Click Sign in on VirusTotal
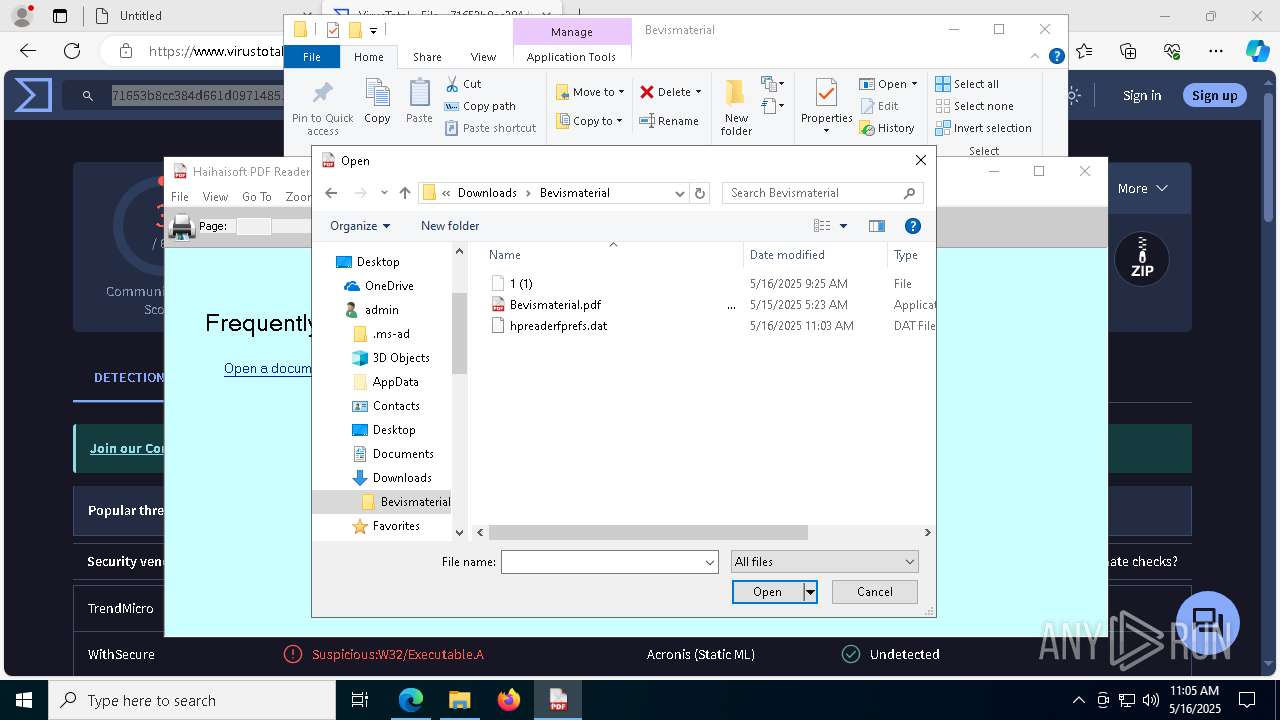 click(x=1142, y=95)
